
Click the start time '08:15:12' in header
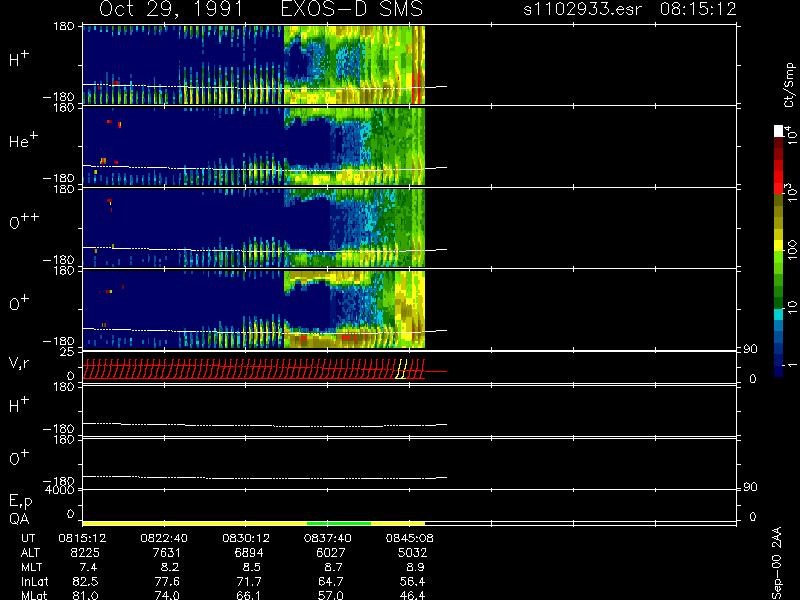[x=698, y=9]
